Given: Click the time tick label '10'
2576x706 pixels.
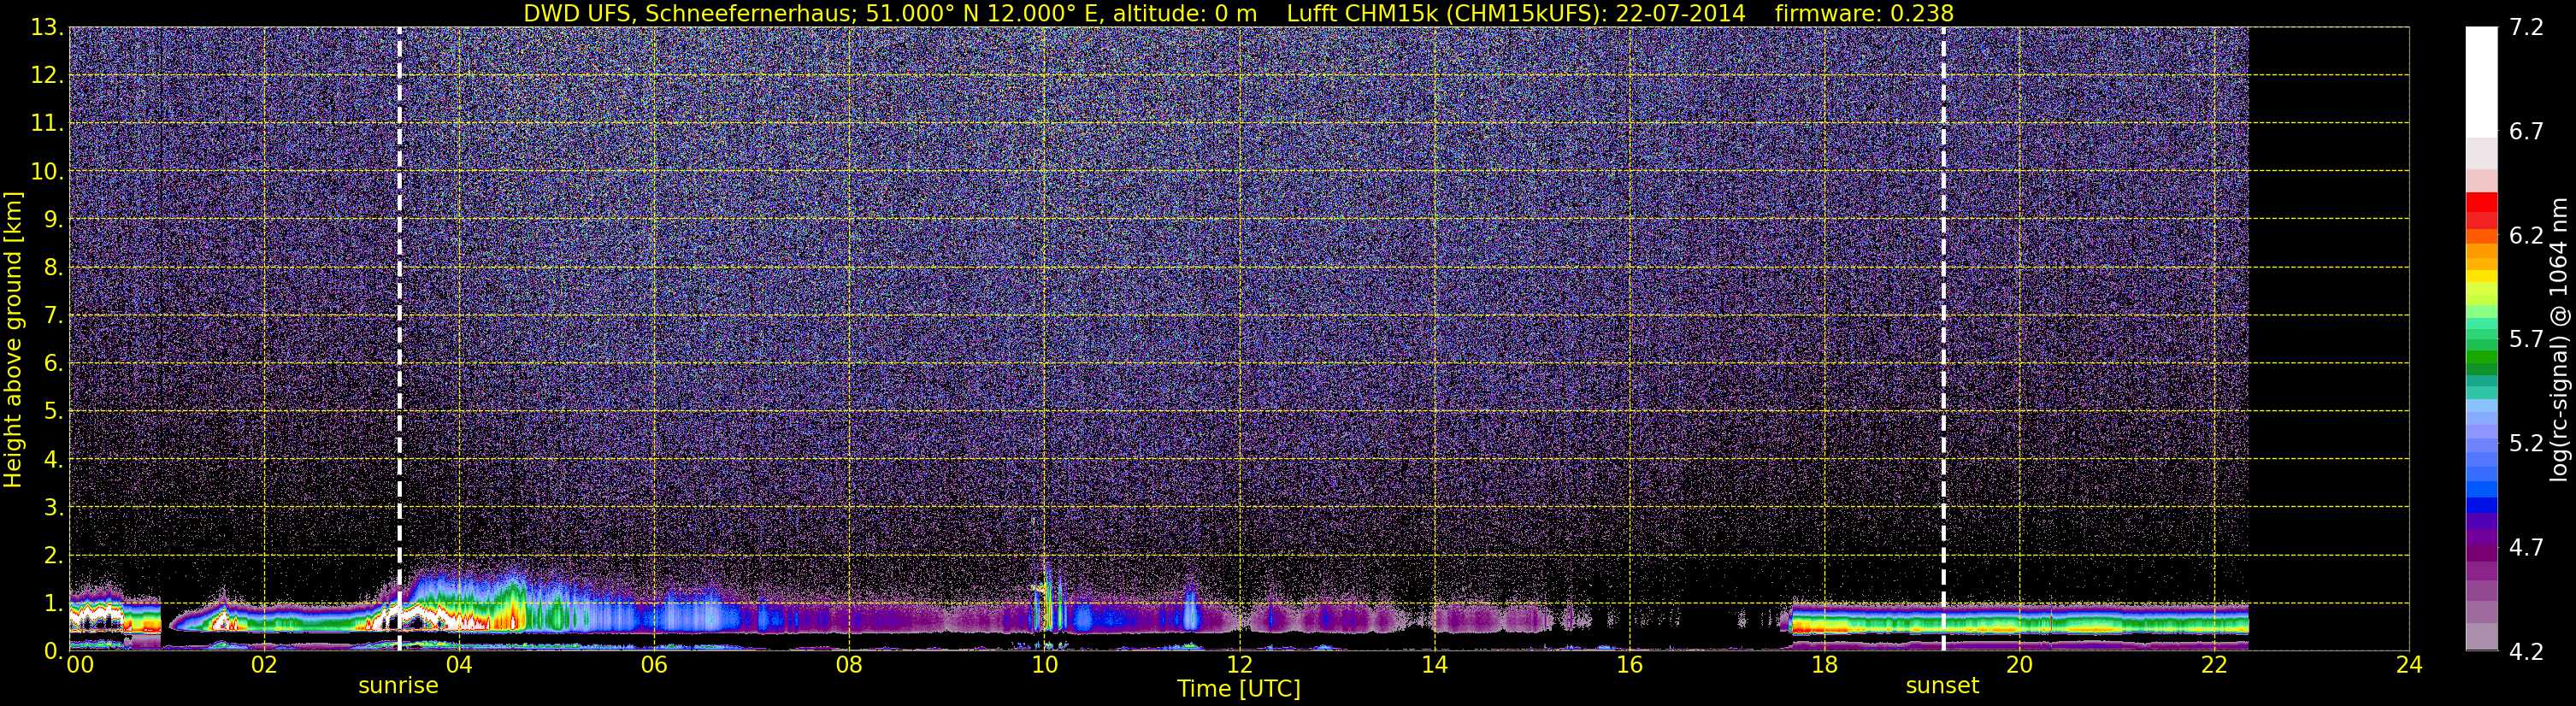Looking at the screenshot, I should click(1043, 666).
